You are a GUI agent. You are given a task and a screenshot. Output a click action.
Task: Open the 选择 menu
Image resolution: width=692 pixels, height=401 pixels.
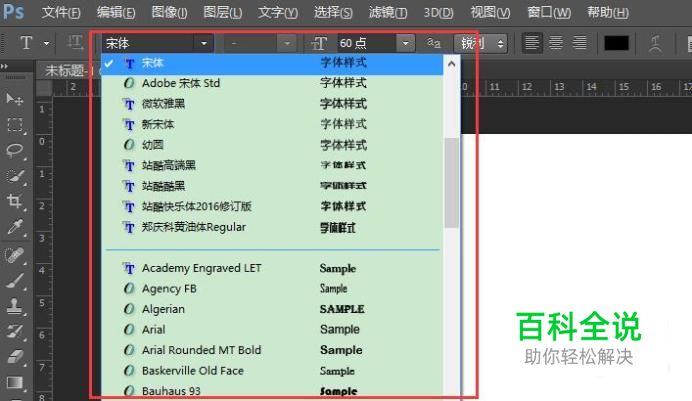pyautogui.click(x=333, y=12)
